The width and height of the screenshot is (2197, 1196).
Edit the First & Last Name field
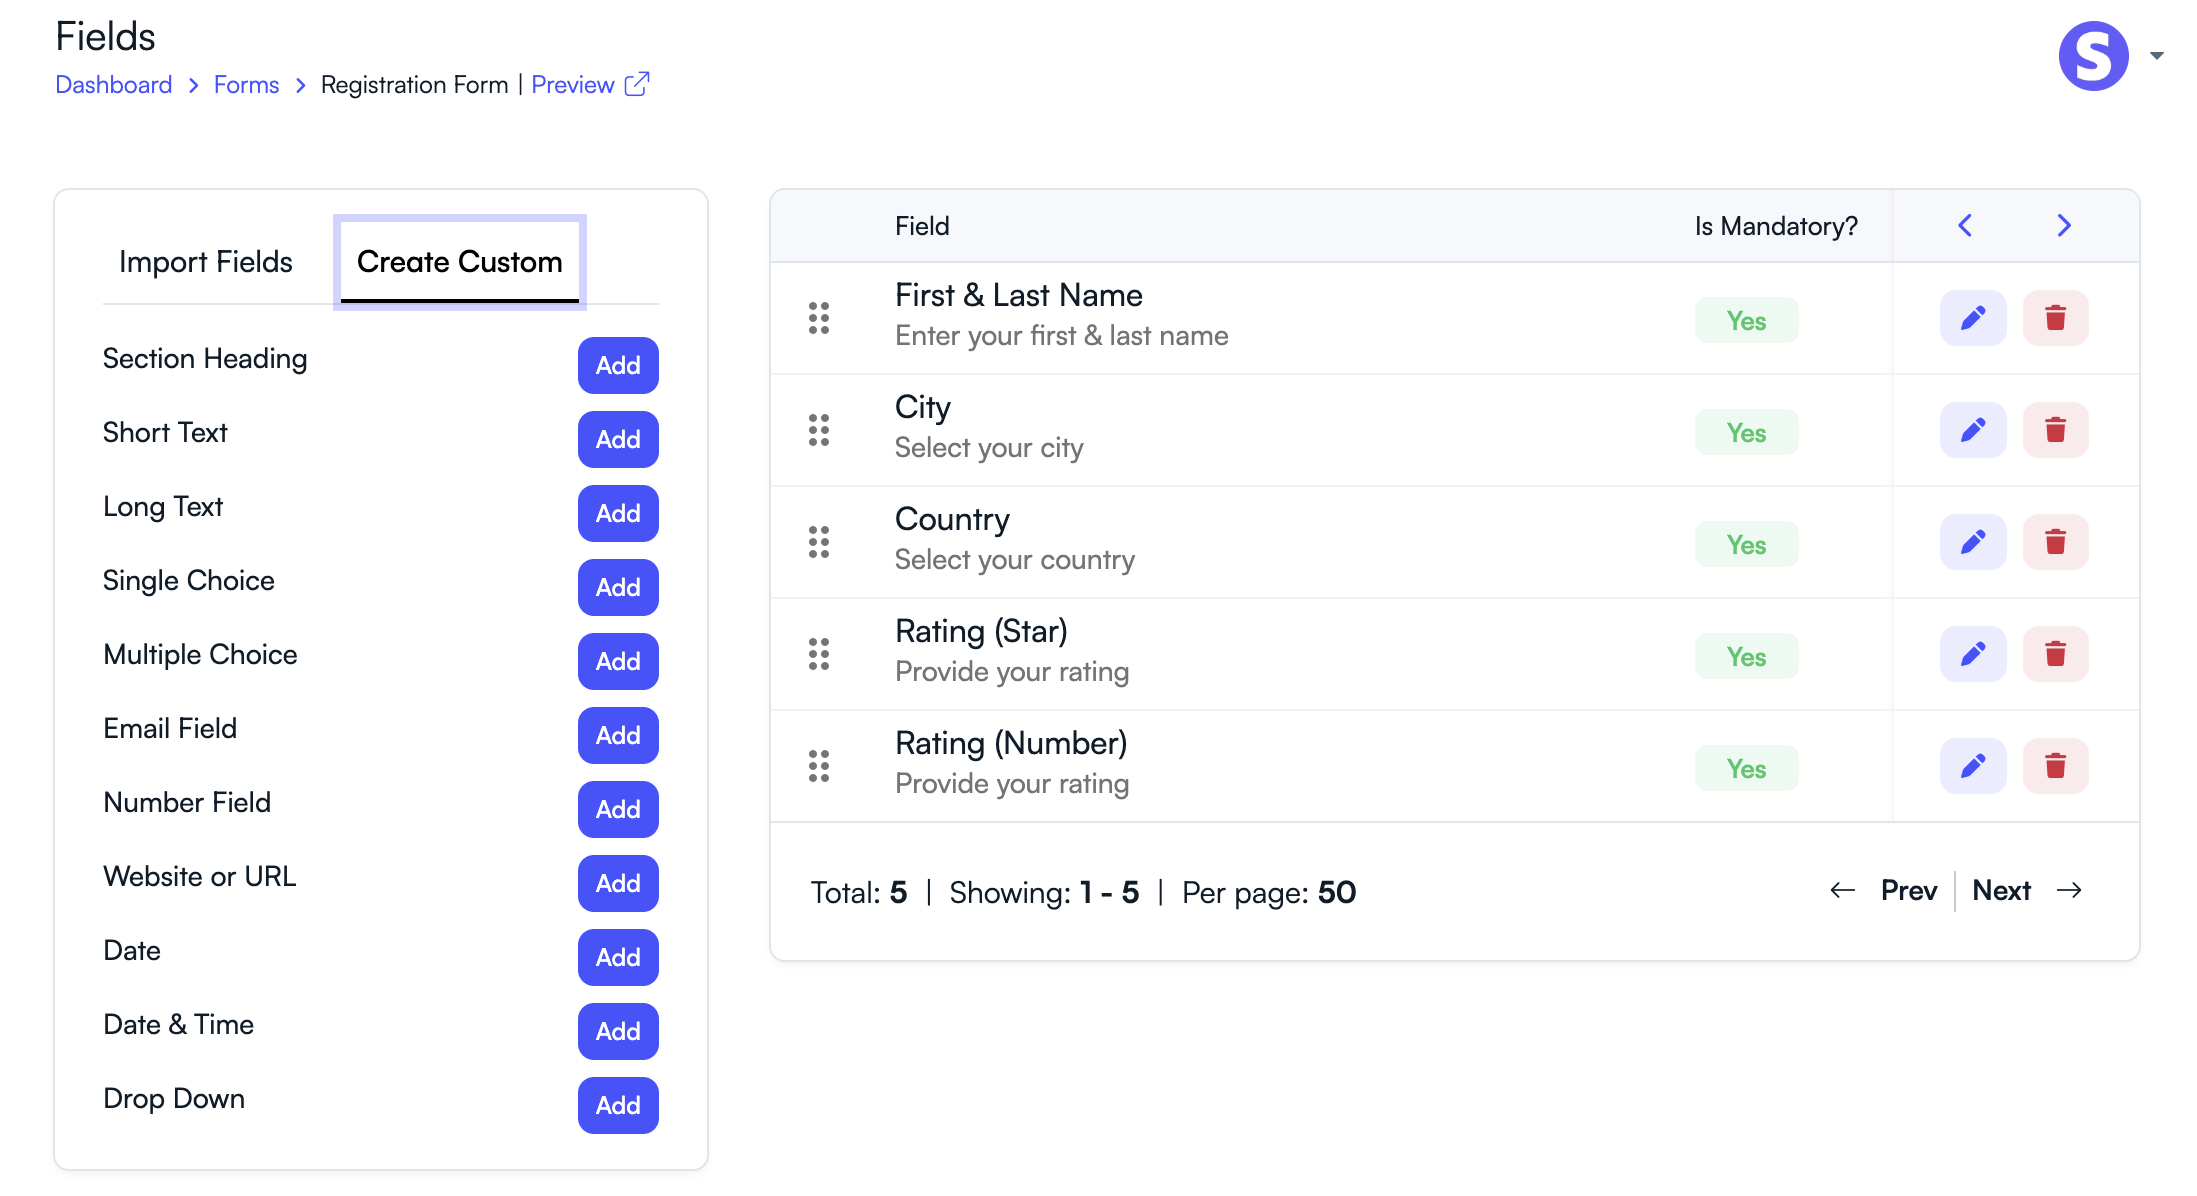pos(1972,318)
